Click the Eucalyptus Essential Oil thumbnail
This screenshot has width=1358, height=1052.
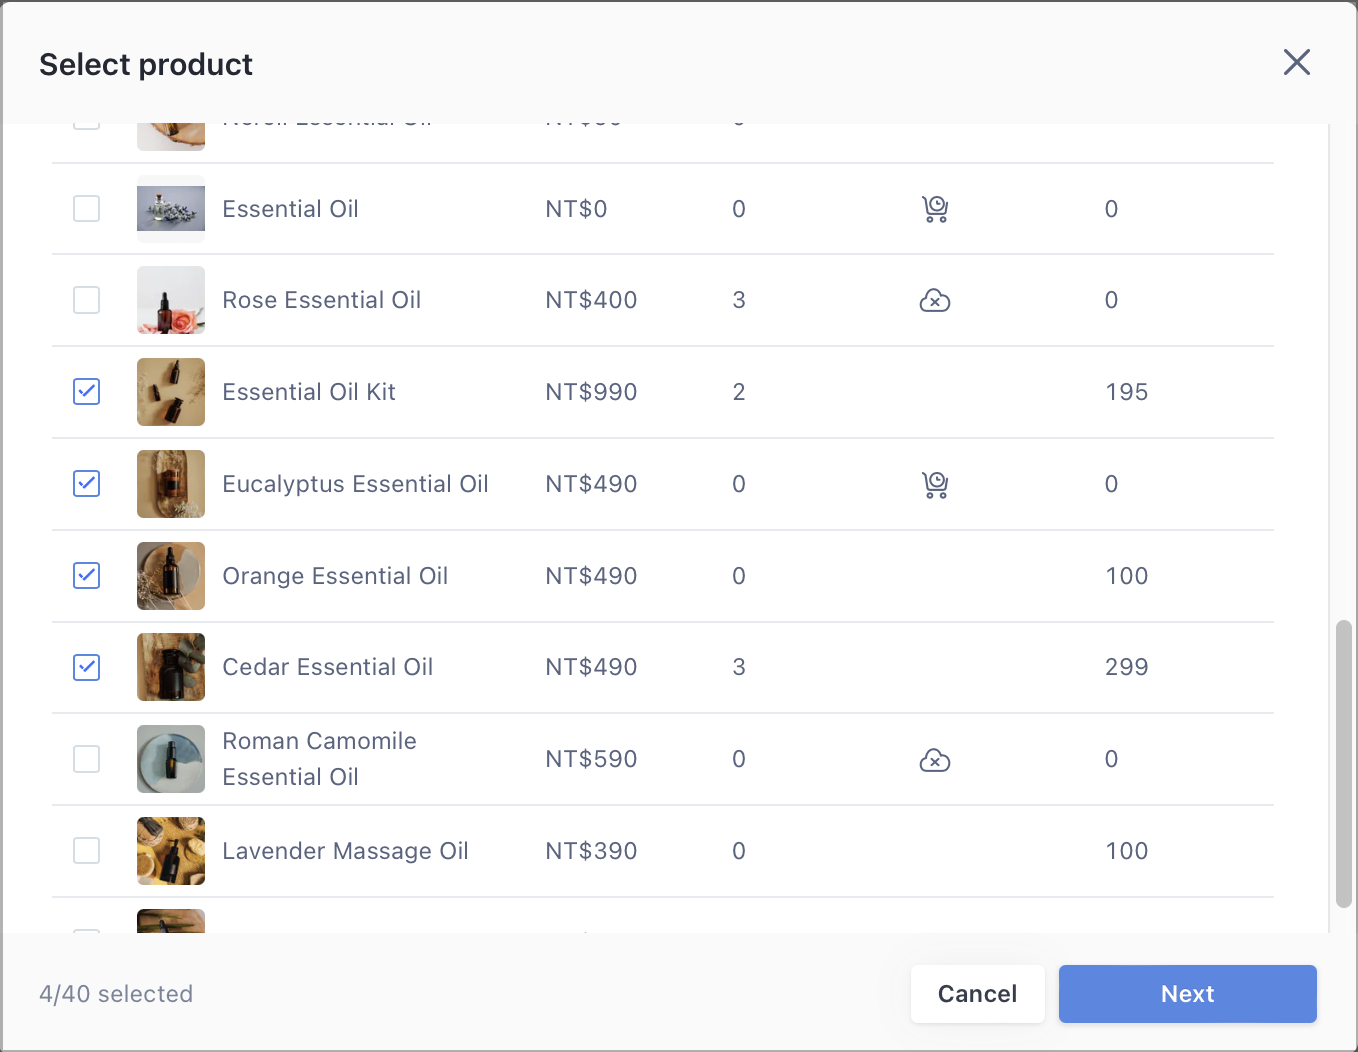171,484
